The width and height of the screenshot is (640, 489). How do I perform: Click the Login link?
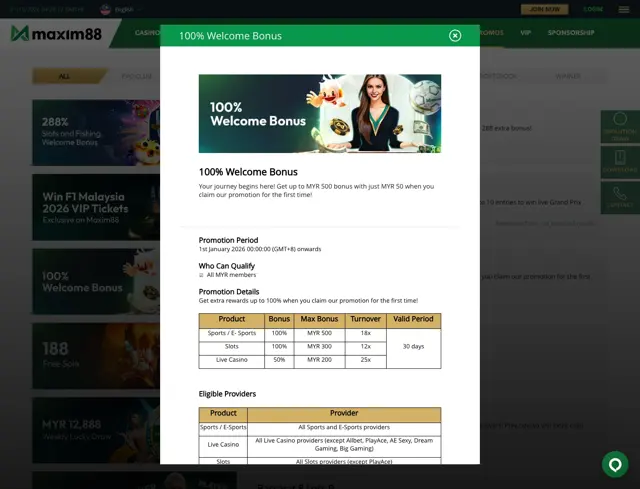pos(593,9)
